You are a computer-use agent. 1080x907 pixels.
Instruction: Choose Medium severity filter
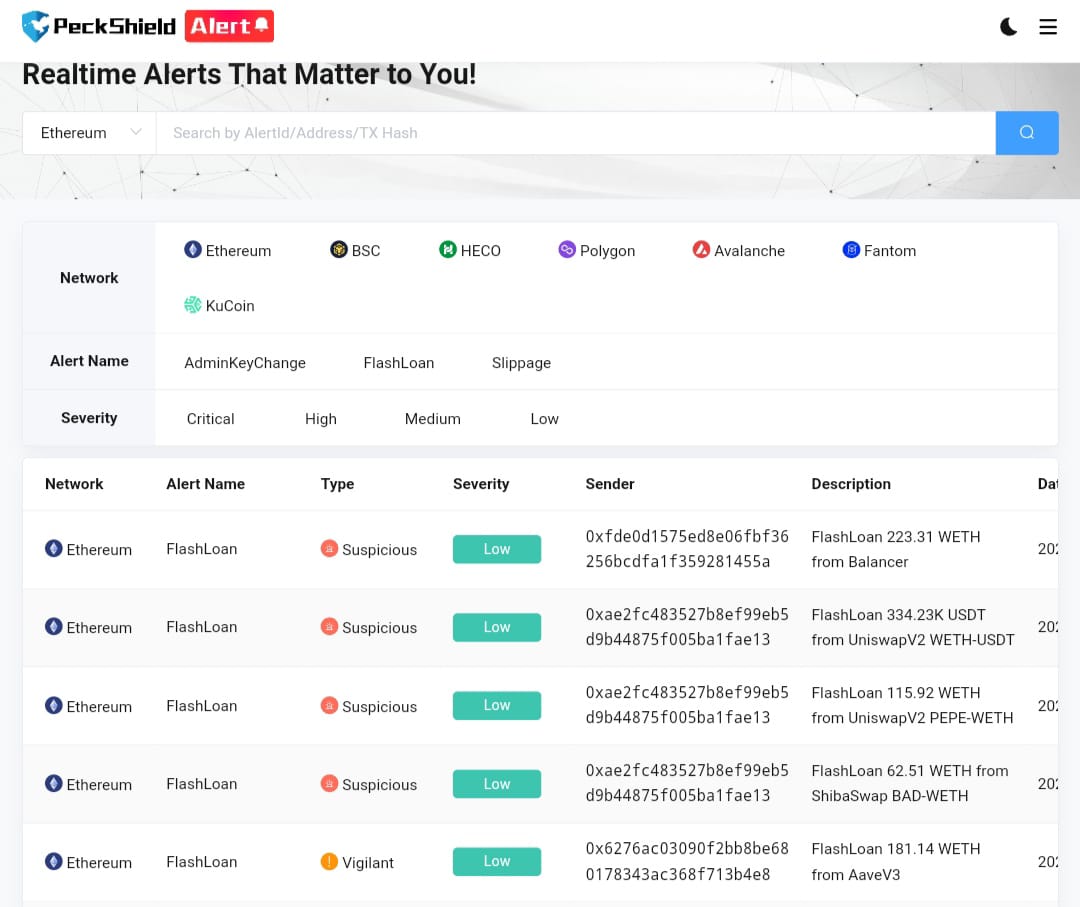432,418
